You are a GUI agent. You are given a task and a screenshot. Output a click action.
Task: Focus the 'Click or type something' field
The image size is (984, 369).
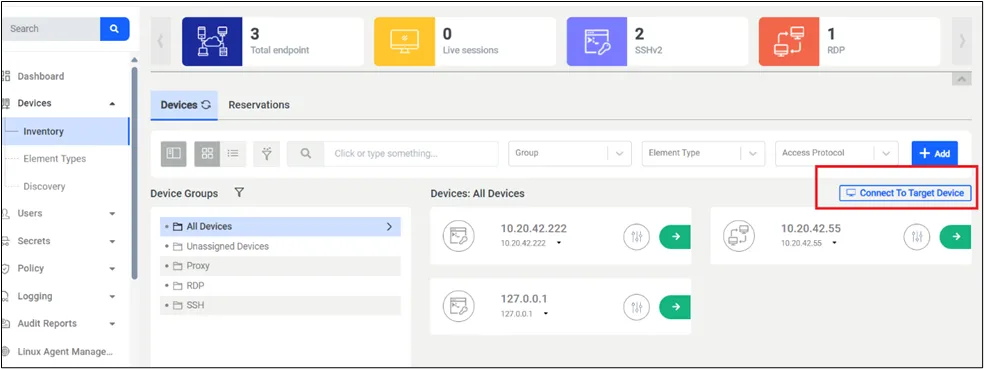(x=410, y=153)
